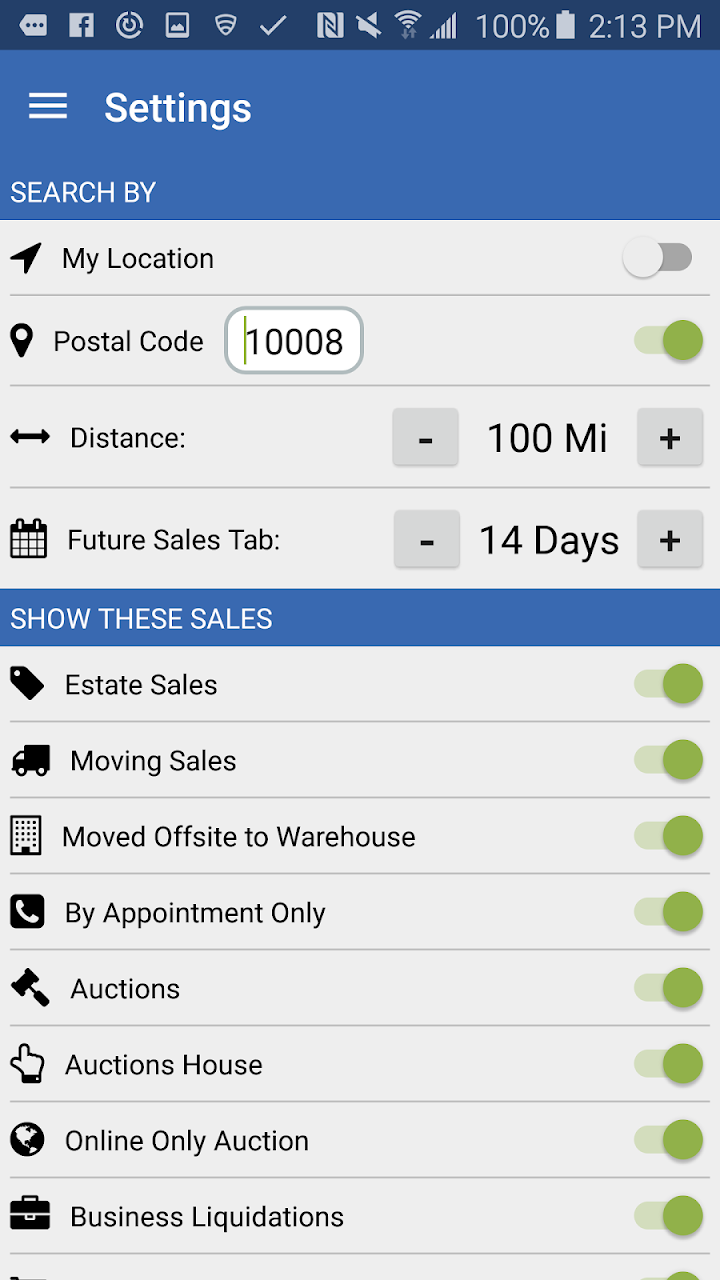Tap the My Location arrow icon

tap(26, 258)
